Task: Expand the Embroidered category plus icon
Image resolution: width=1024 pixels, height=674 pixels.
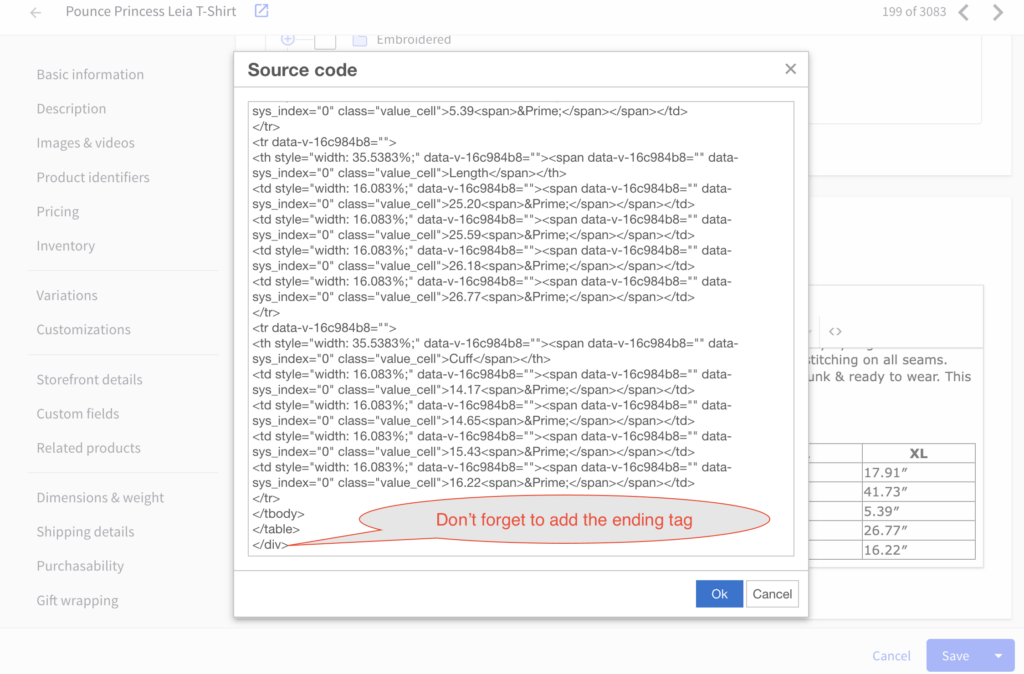Action: 287,39
